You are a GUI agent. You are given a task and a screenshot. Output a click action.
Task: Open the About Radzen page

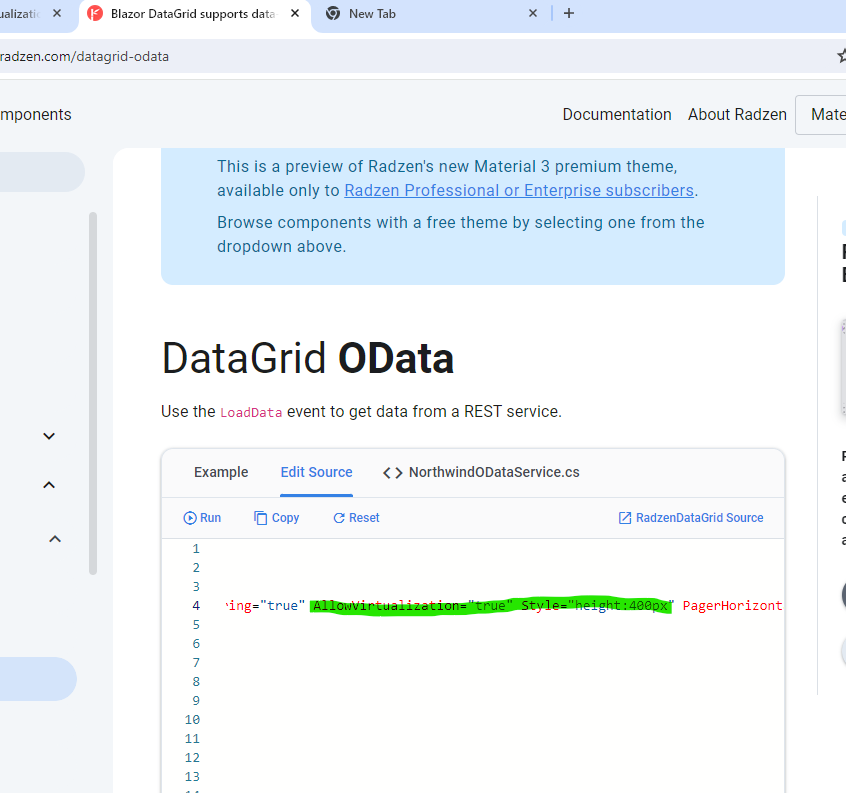(x=737, y=114)
